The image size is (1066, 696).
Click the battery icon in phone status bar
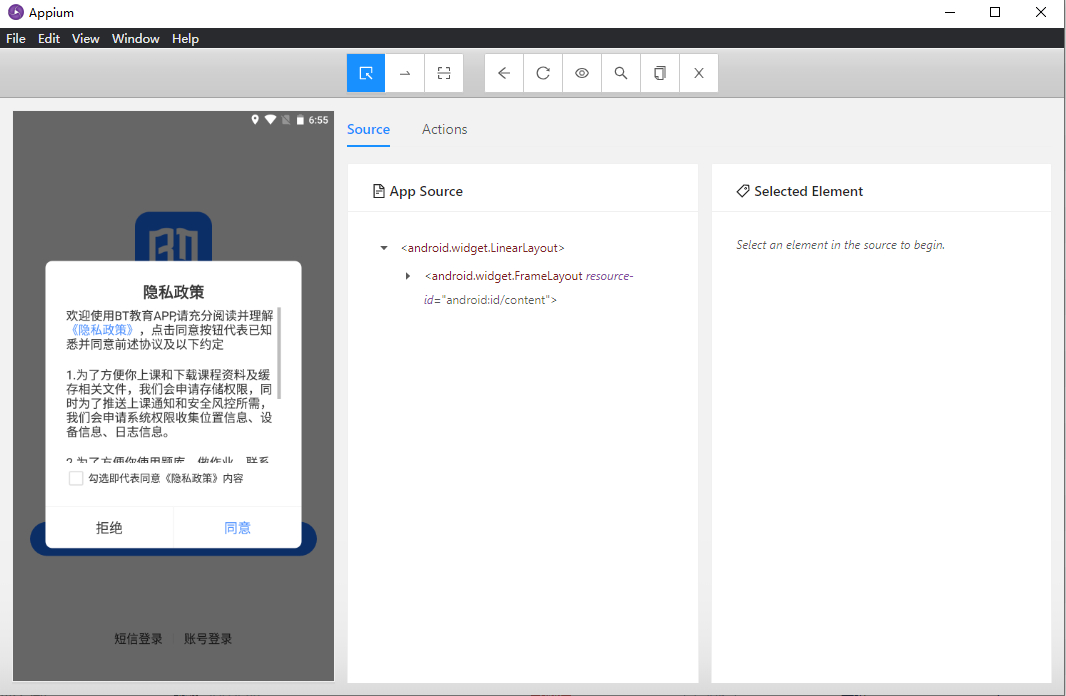300,120
